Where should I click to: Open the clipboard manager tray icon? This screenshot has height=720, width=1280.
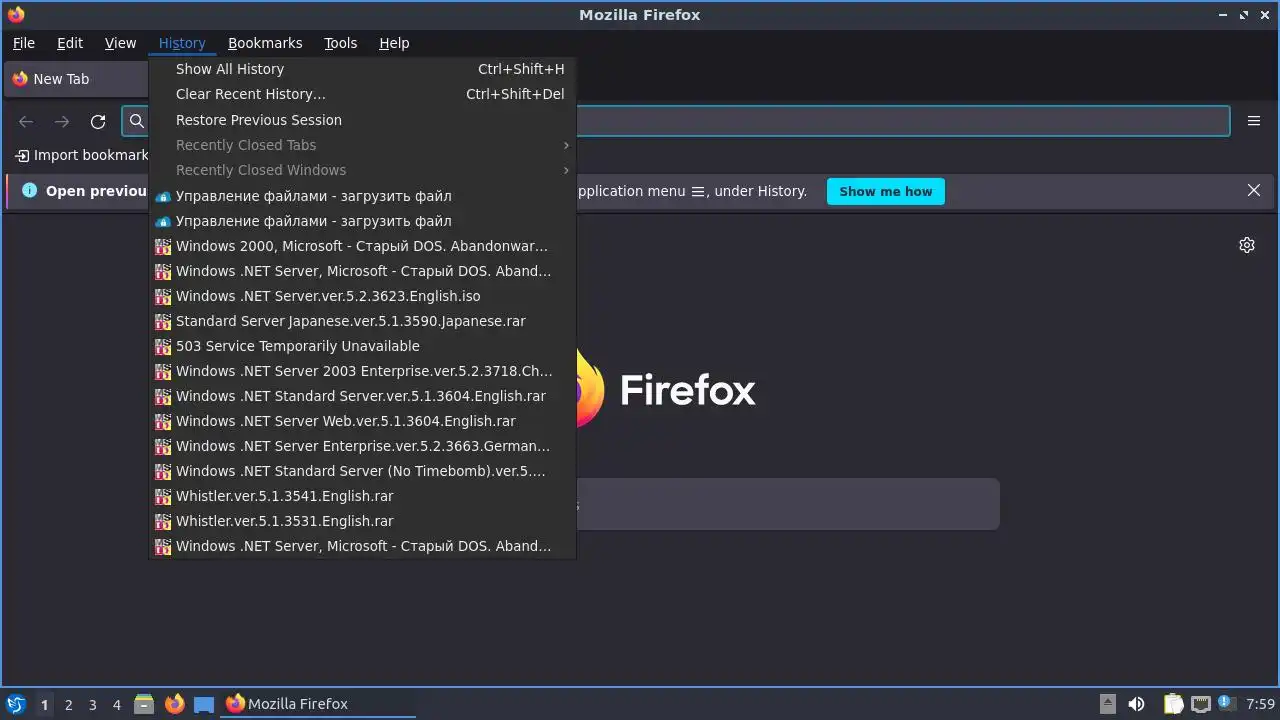(1173, 704)
